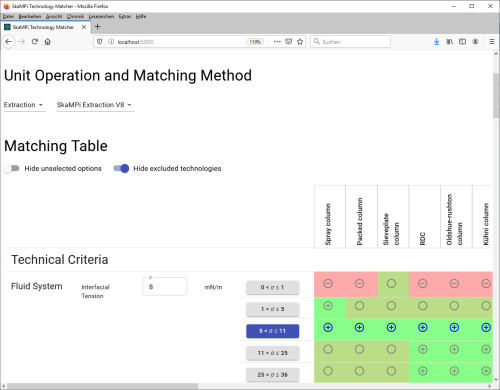The height and width of the screenshot is (390, 500).
Task: Click the plus icon for RDC at 11<σ≤25
Action: (x=423, y=349)
